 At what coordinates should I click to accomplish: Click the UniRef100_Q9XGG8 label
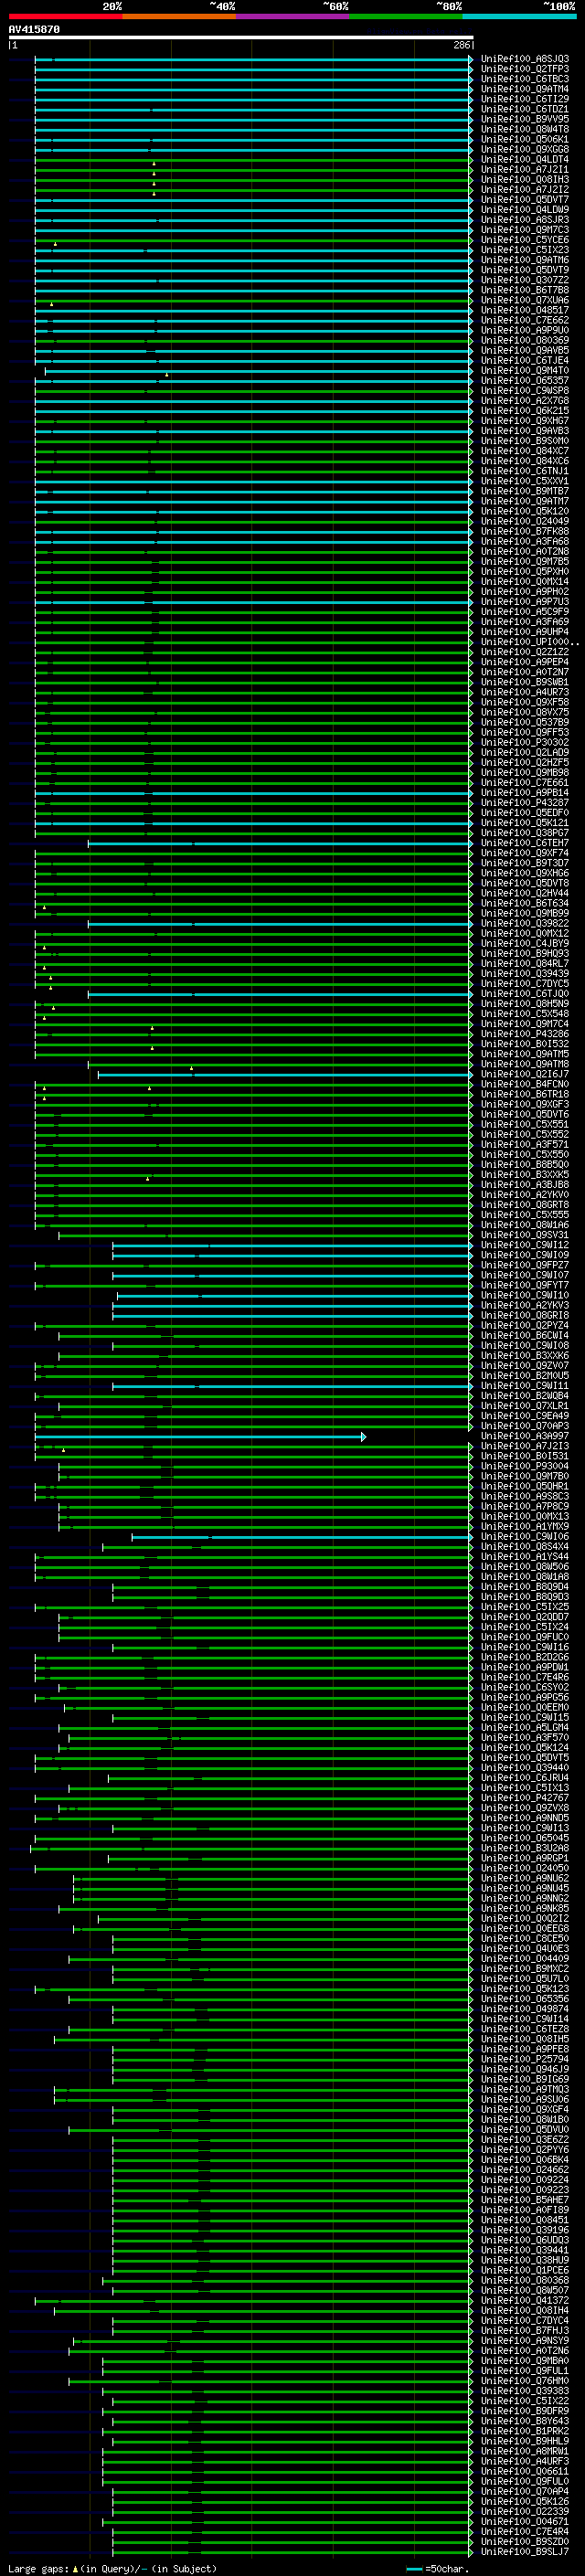(525, 150)
